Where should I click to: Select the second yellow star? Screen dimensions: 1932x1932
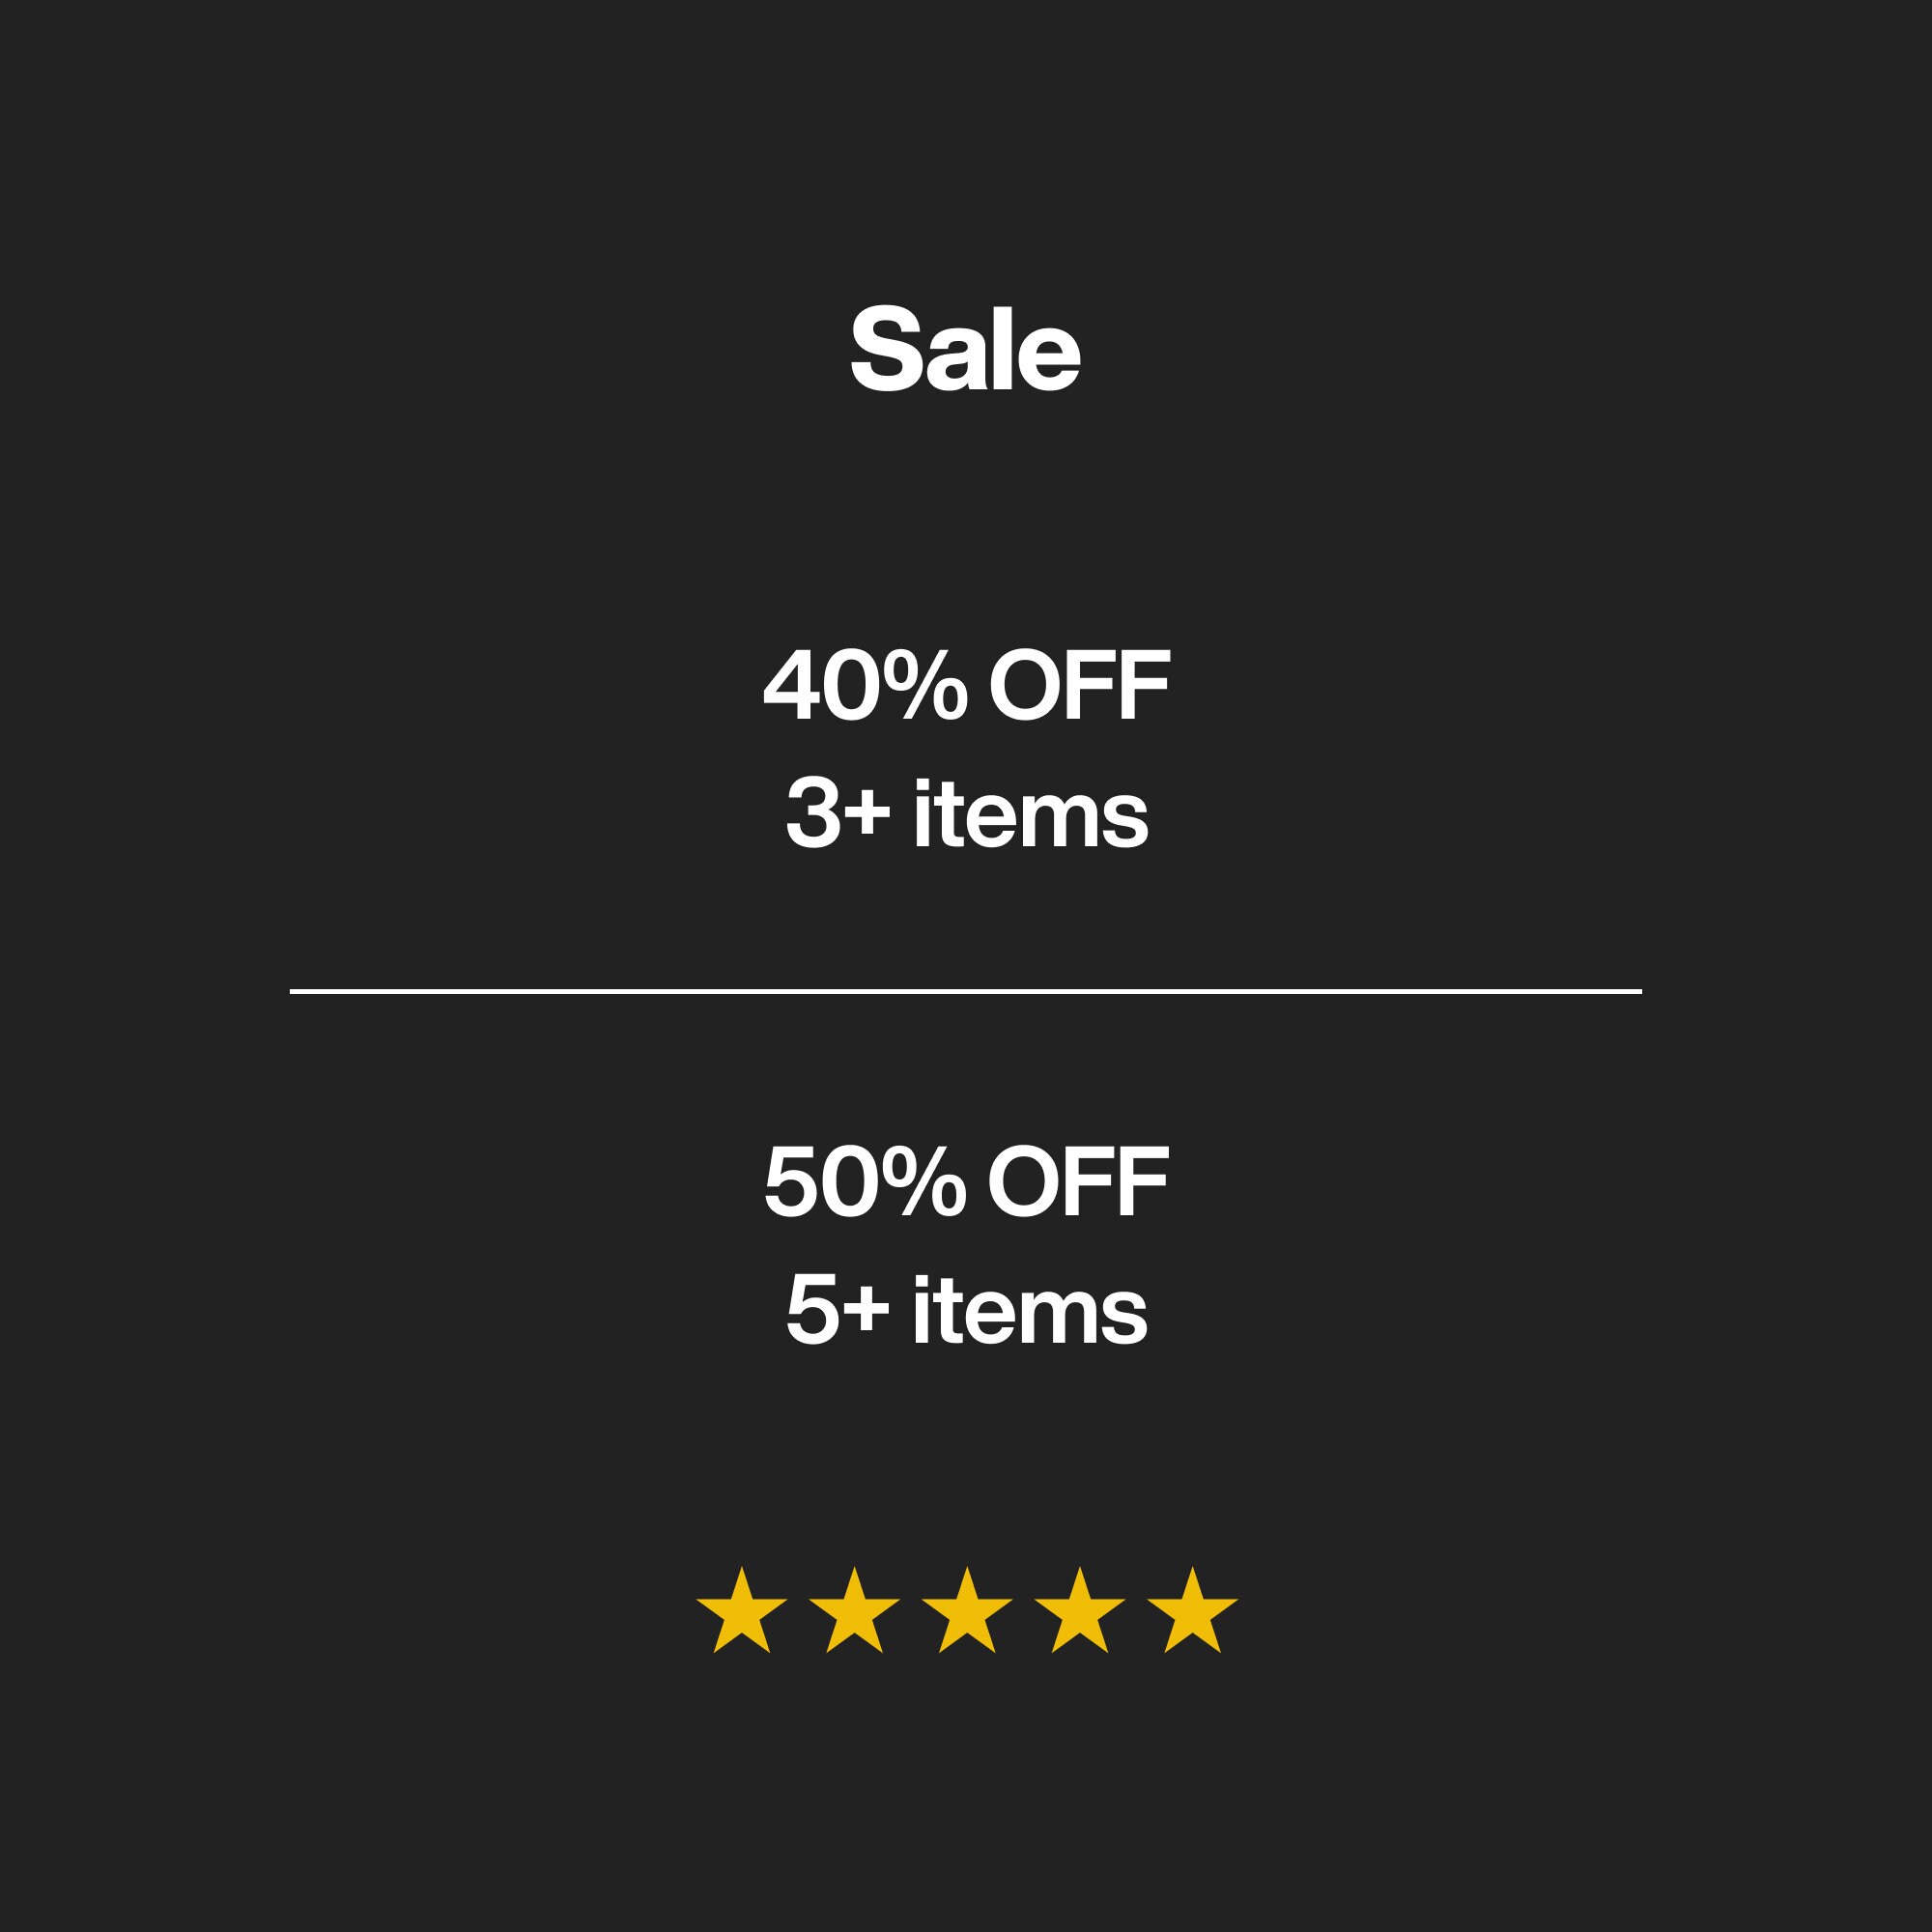[854, 1611]
